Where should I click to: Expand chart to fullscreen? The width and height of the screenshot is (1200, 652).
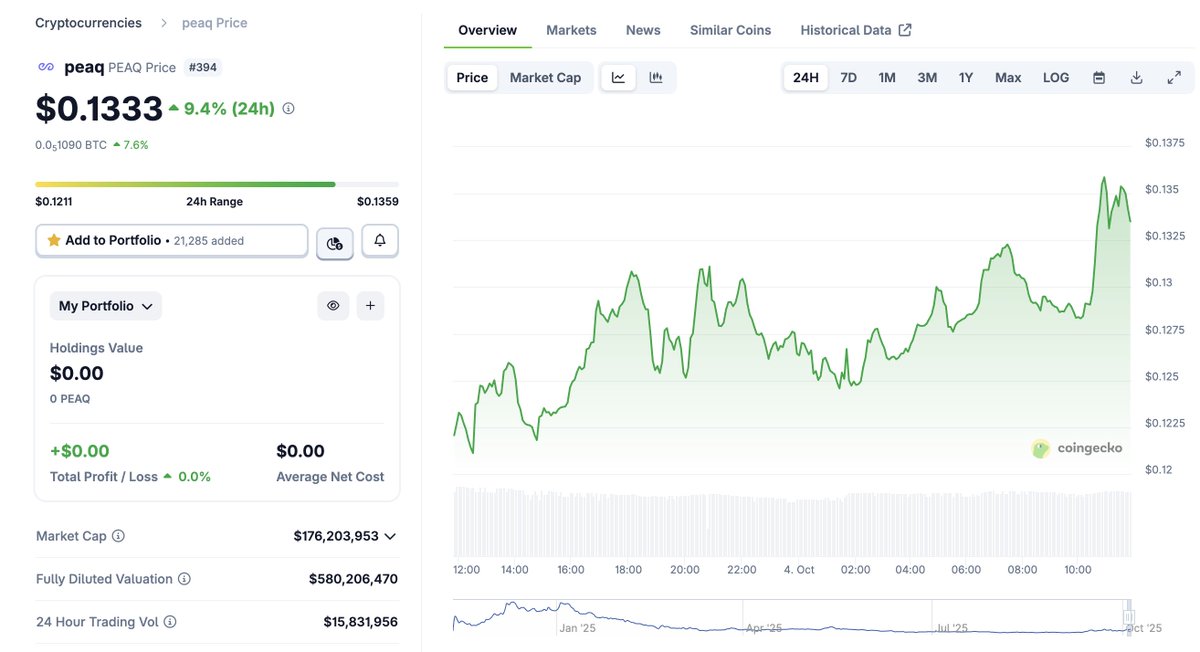pos(1174,77)
